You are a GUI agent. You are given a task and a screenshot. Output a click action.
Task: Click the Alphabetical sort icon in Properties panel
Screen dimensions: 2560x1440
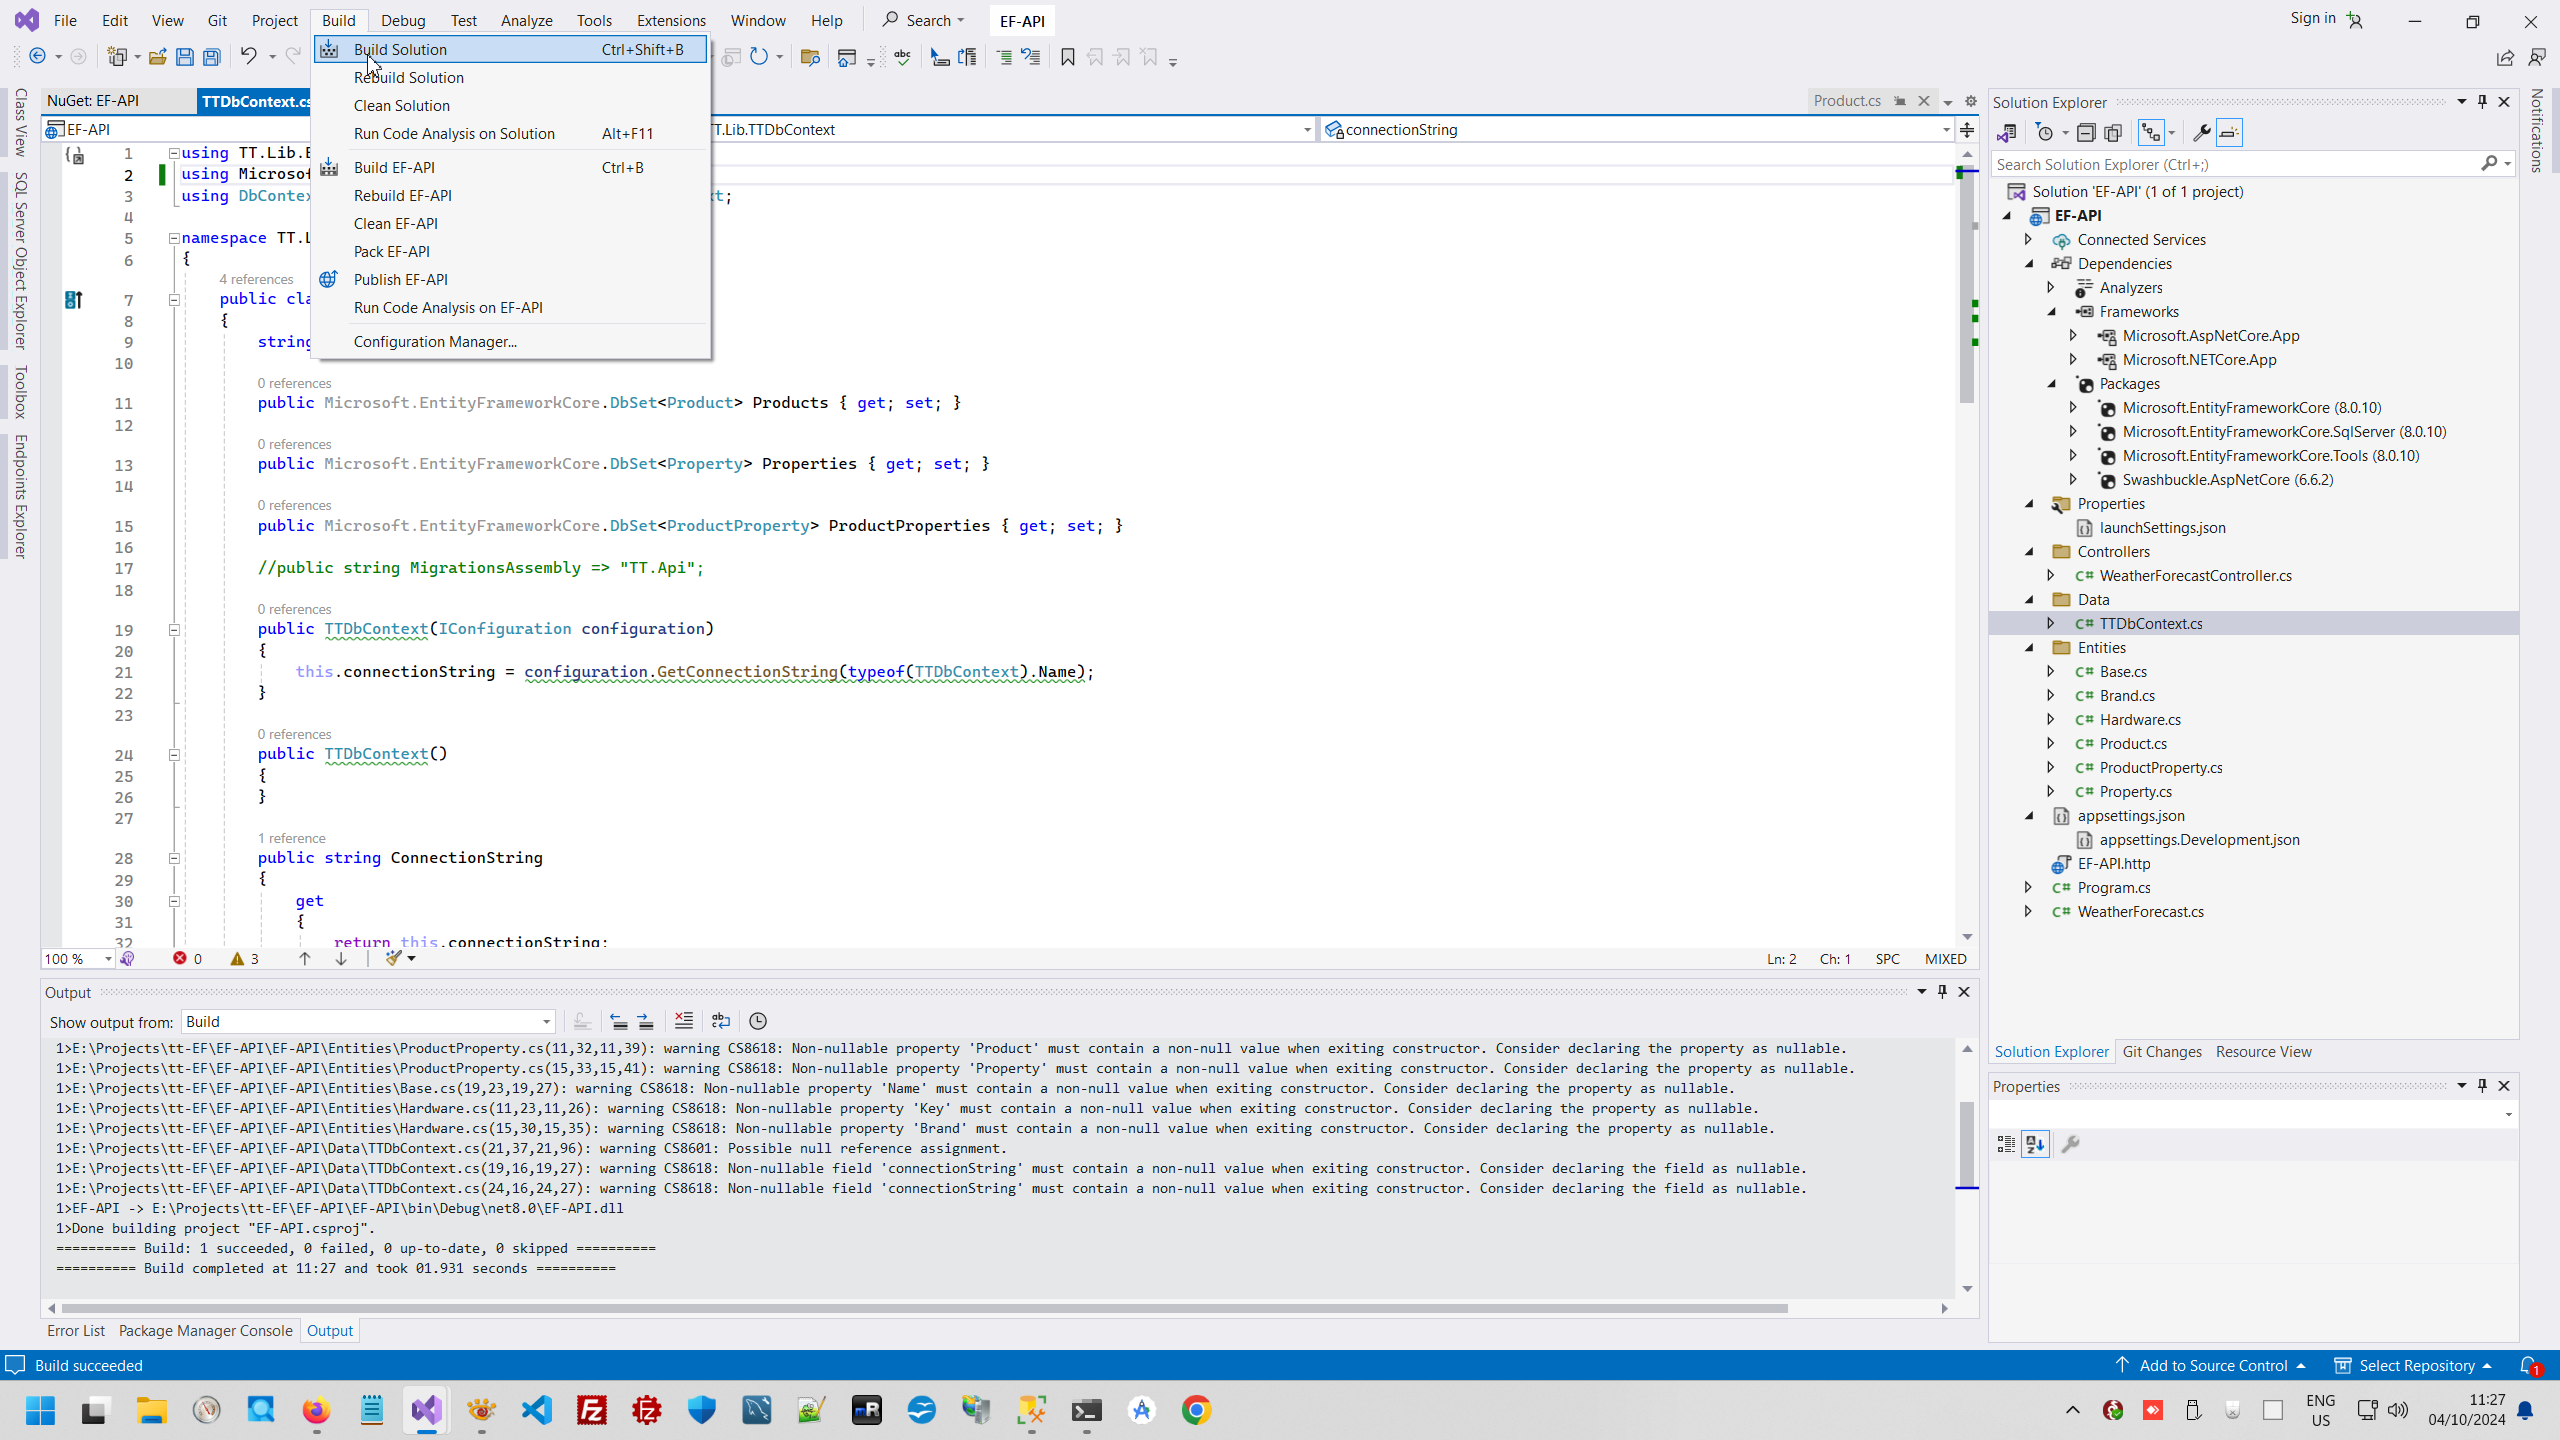click(x=2035, y=1144)
